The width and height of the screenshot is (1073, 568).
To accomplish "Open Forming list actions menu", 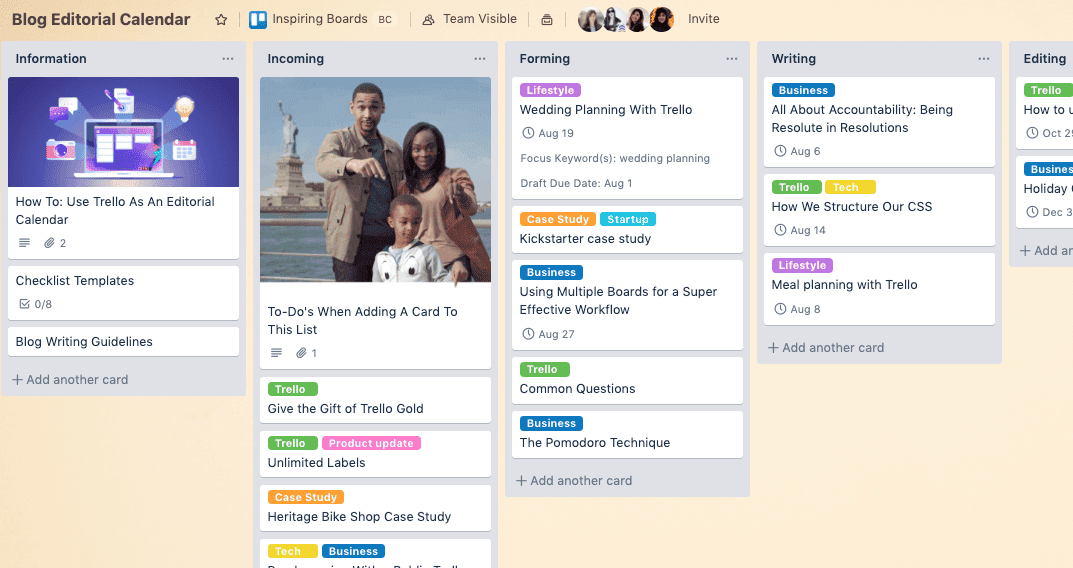I will click(x=732, y=59).
